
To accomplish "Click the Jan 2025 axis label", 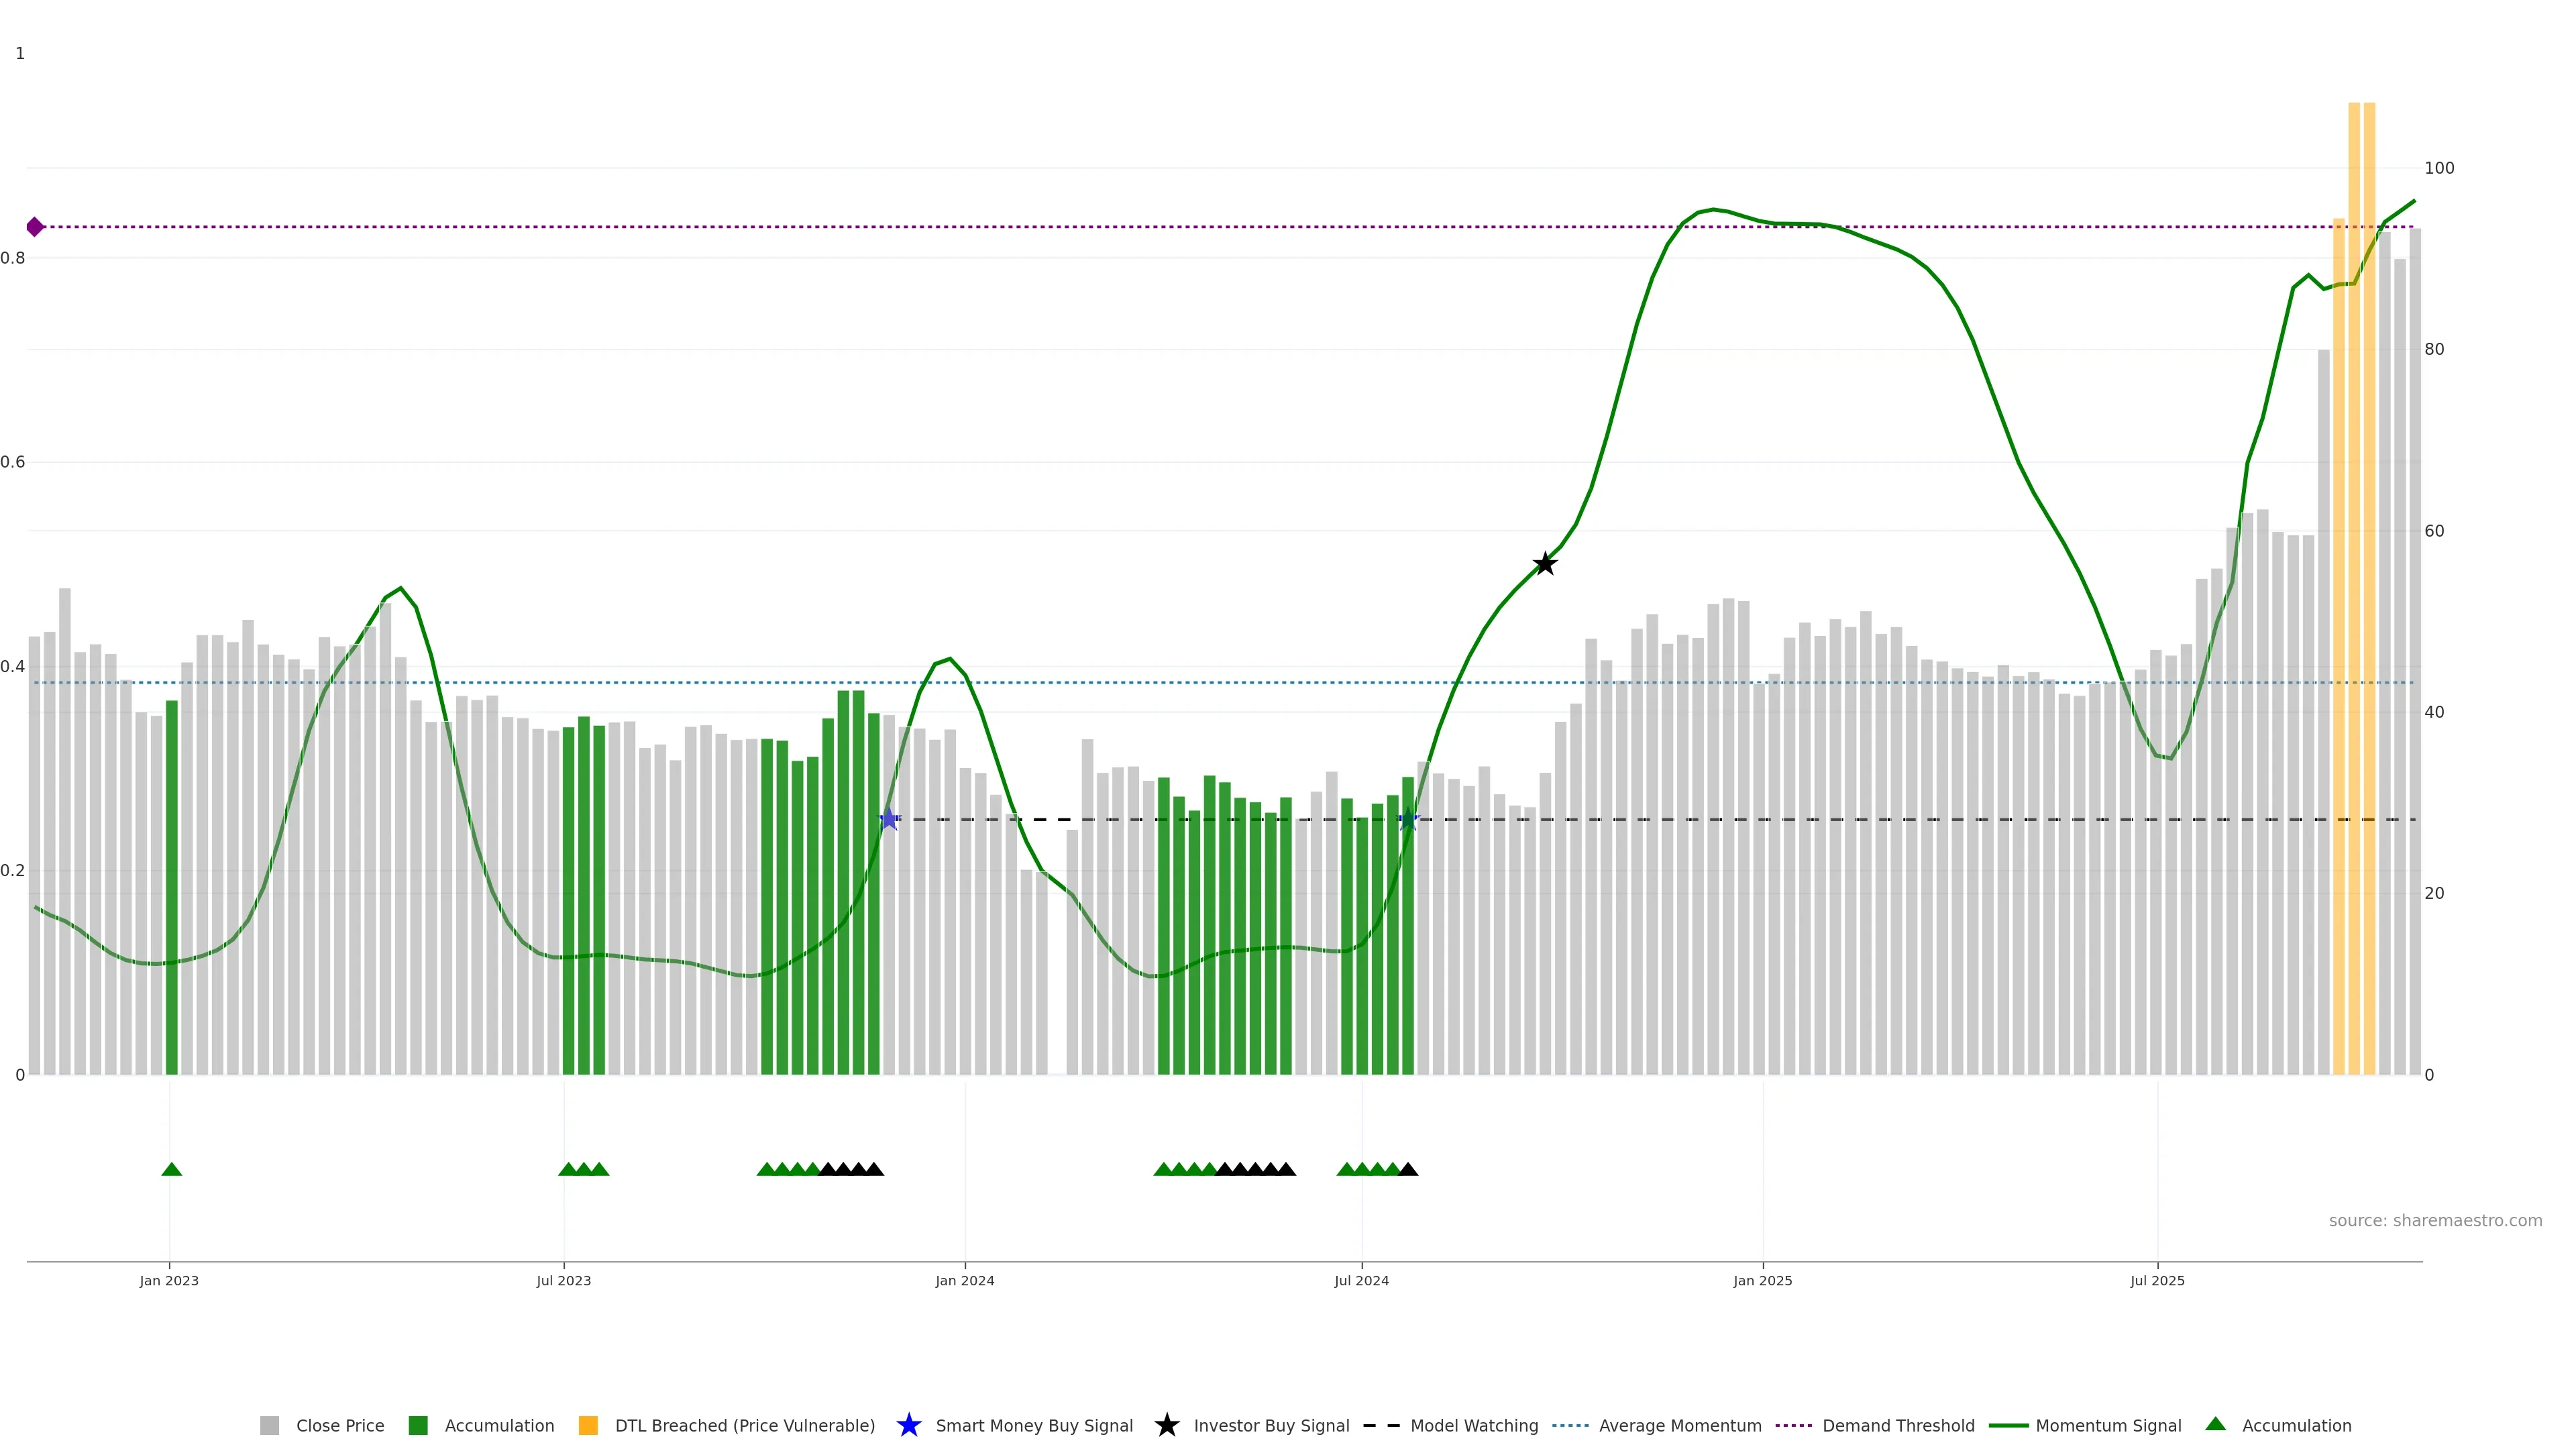I will point(1762,1280).
